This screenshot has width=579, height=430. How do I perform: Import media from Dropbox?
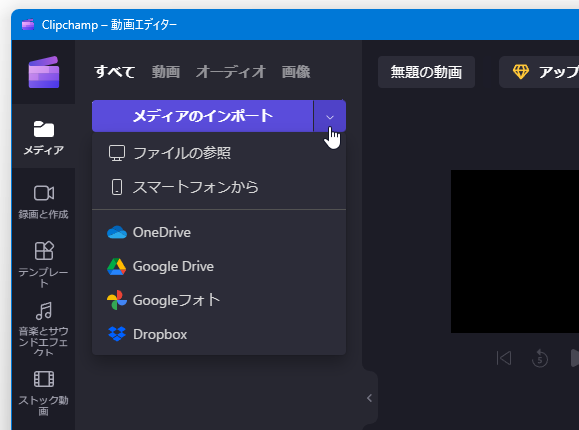point(219,334)
